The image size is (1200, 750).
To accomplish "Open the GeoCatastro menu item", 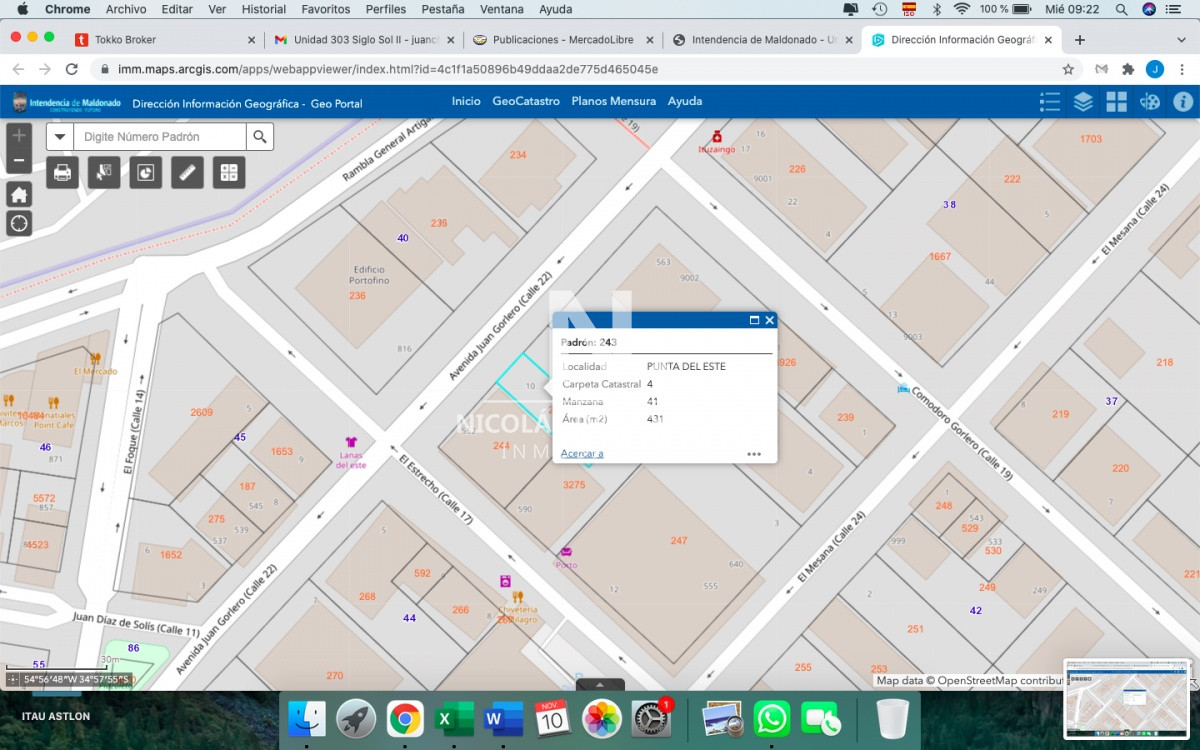I will coord(526,102).
